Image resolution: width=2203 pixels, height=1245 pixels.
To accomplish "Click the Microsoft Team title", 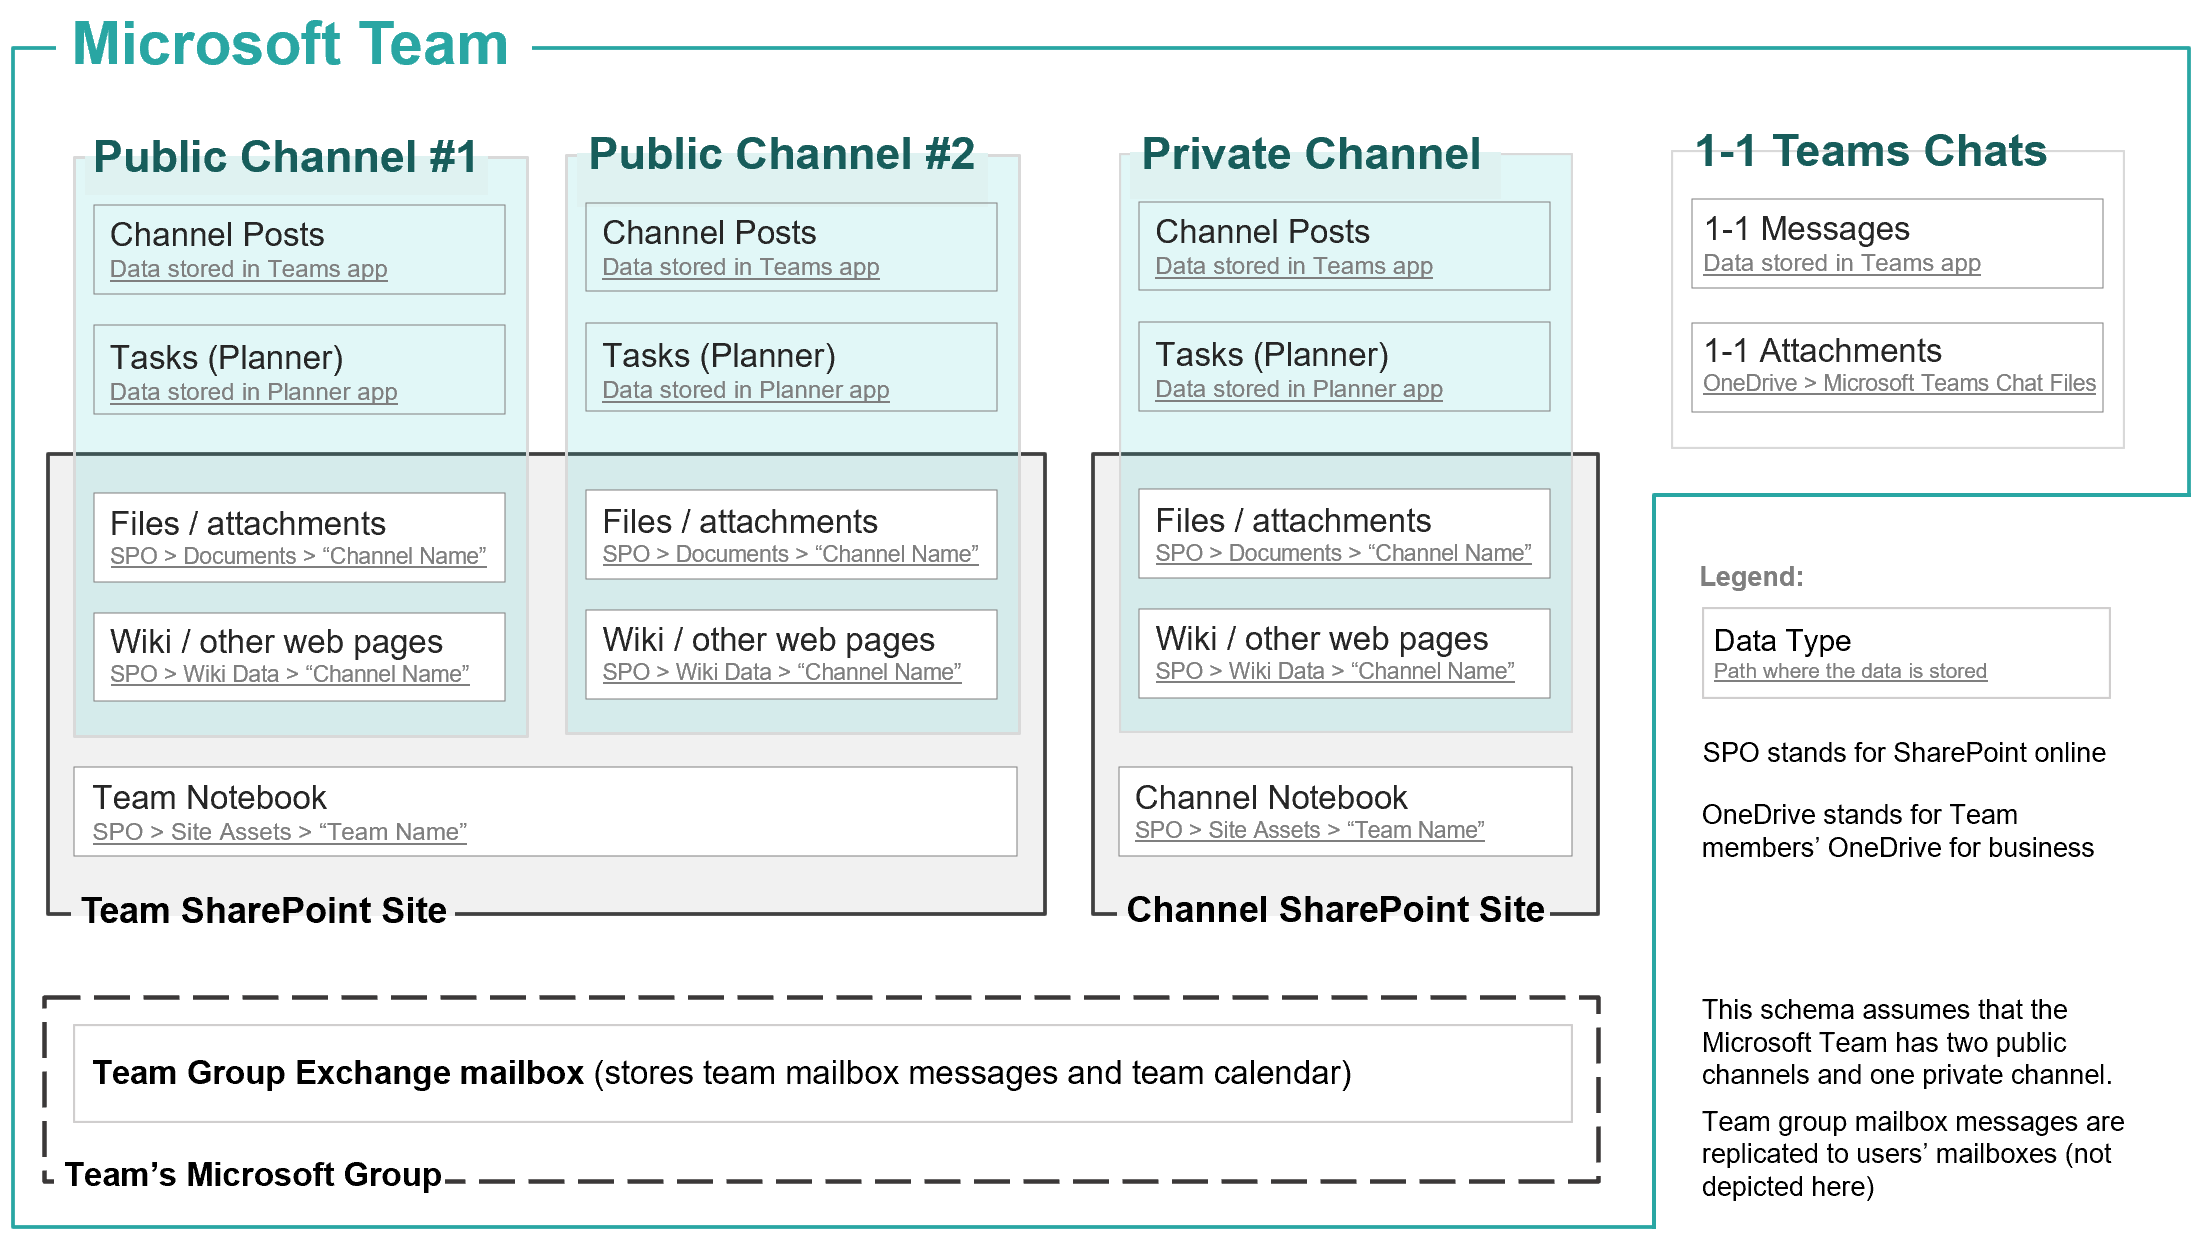I will tap(290, 45).
